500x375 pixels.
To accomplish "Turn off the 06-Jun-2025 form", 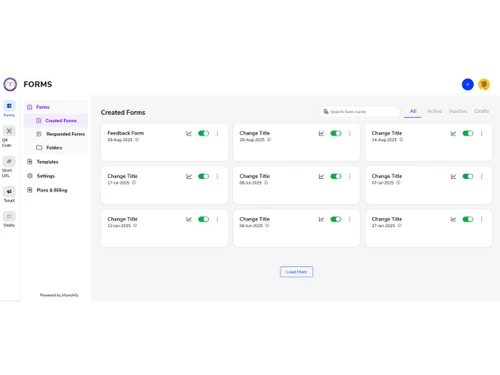I will click(336, 219).
